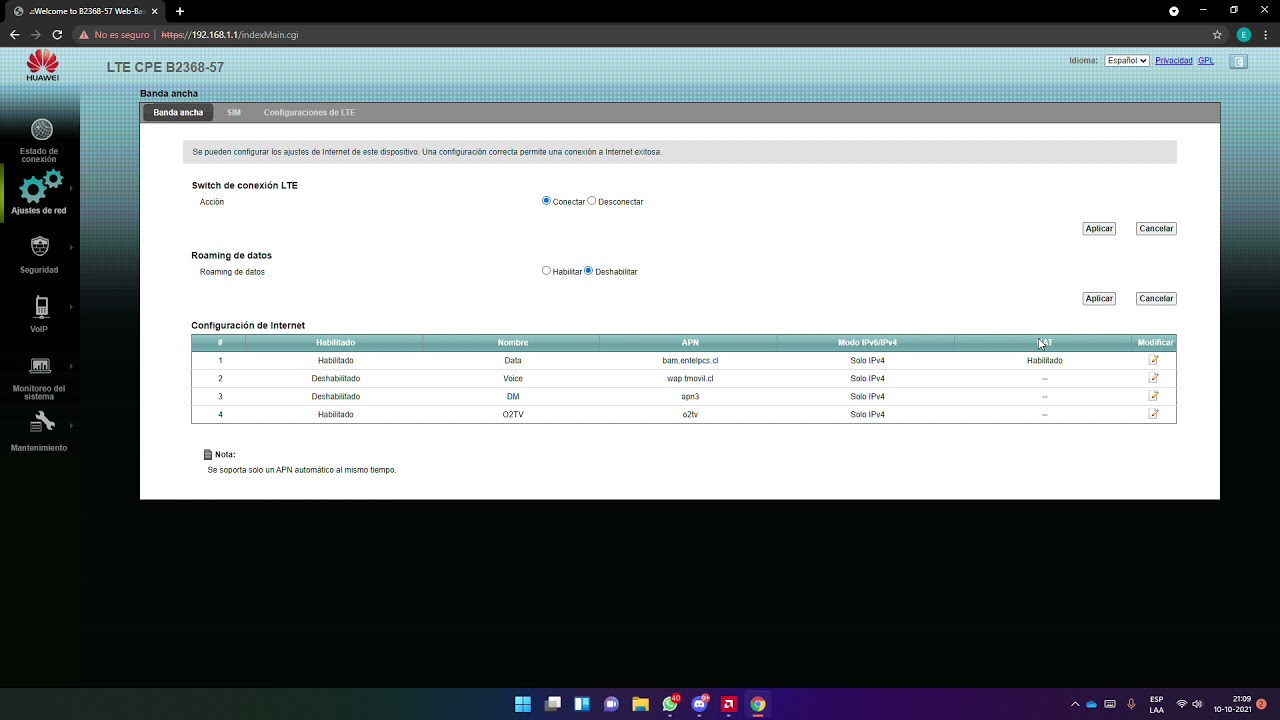1280x720 pixels.
Task: Edit the Data APN row
Action: [x=1154, y=360]
